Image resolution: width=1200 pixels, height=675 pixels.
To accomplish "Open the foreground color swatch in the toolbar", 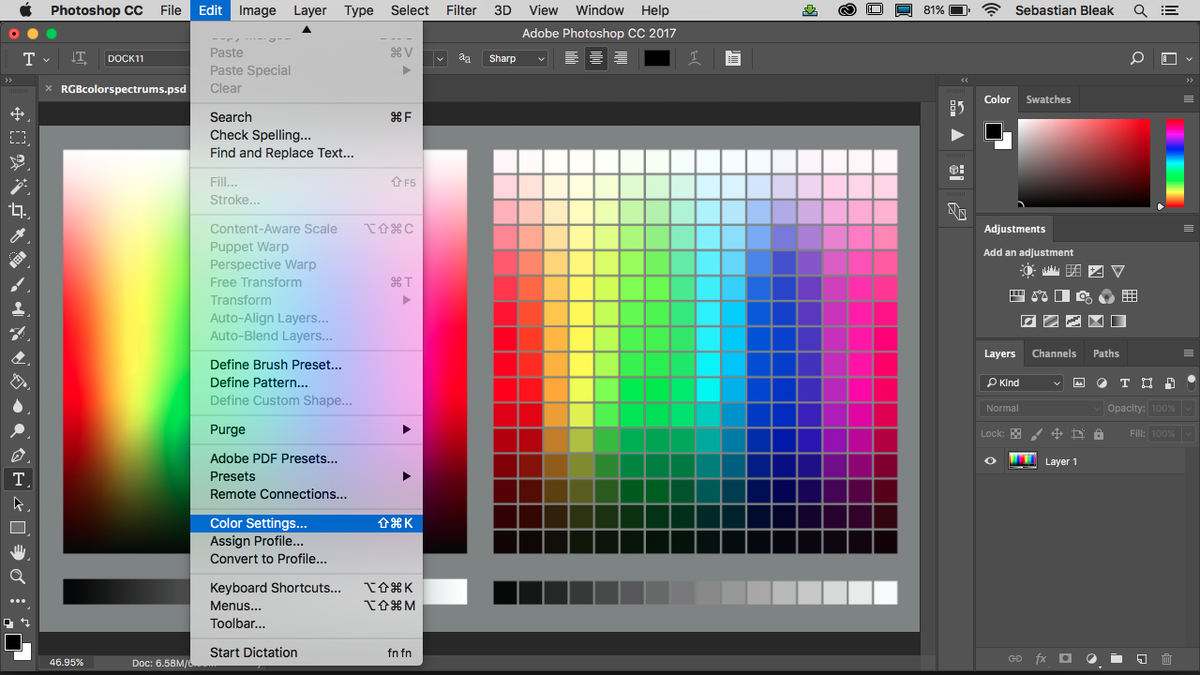I will pos(14,643).
